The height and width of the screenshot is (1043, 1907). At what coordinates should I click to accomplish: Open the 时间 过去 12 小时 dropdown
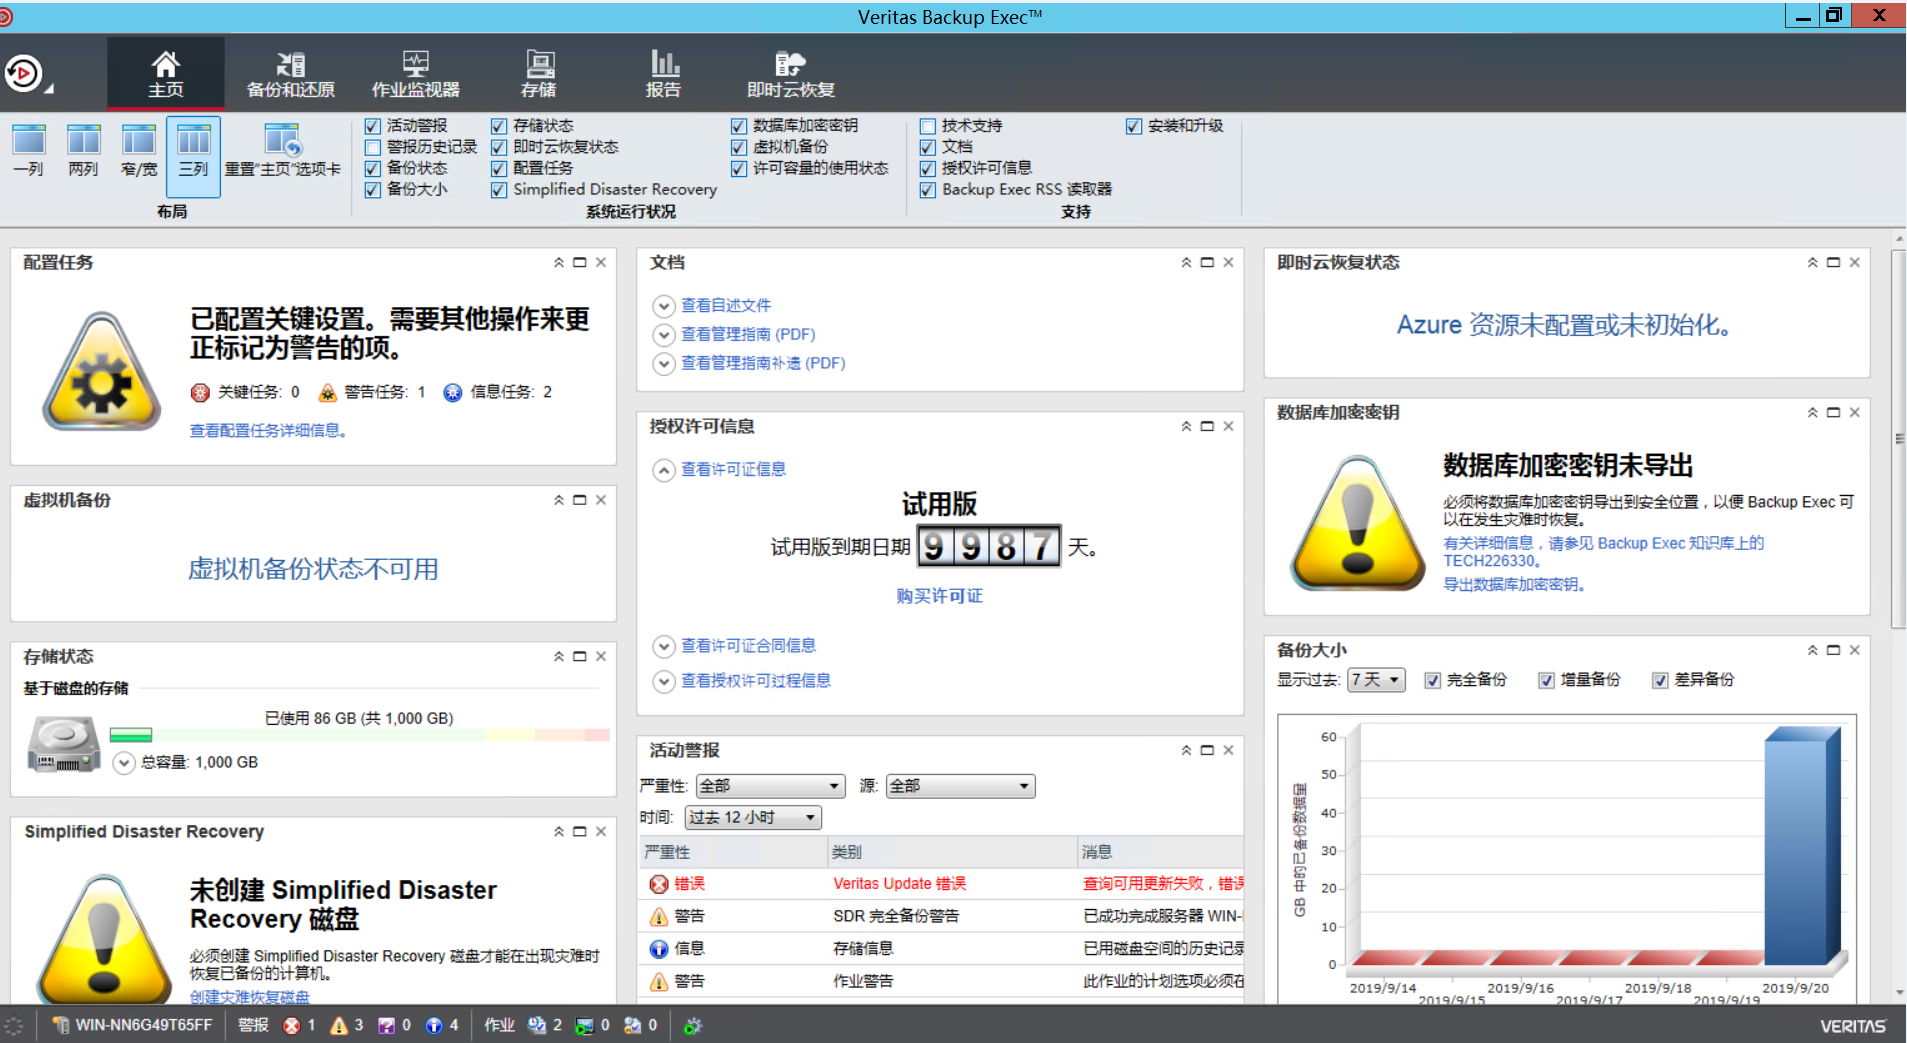tap(753, 817)
